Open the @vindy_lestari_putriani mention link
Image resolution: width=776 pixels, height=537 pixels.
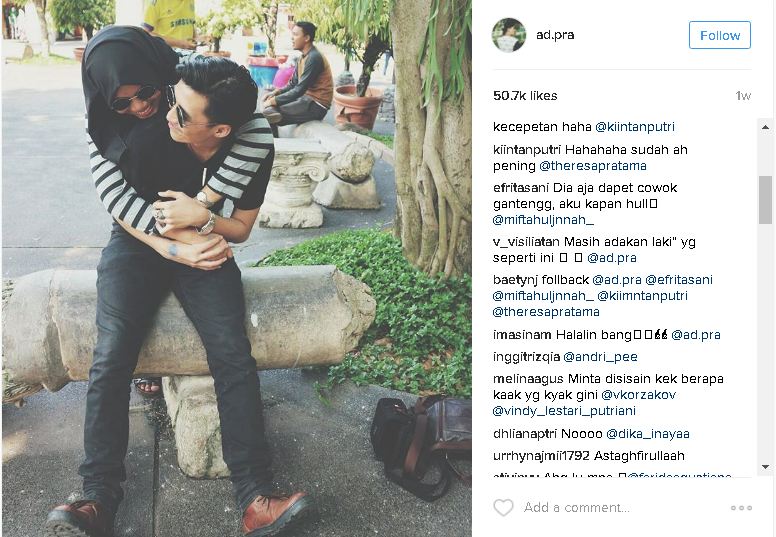pos(564,411)
